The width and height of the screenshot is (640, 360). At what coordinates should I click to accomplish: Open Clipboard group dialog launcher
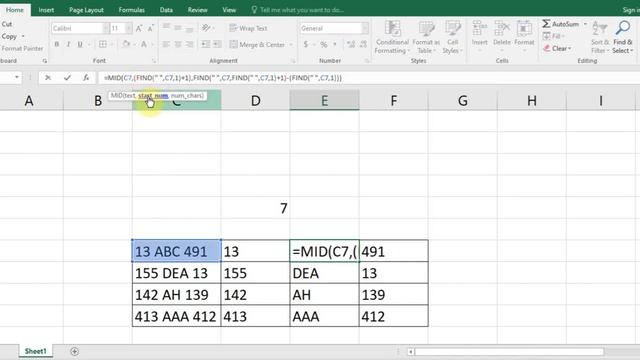pos(44,61)
